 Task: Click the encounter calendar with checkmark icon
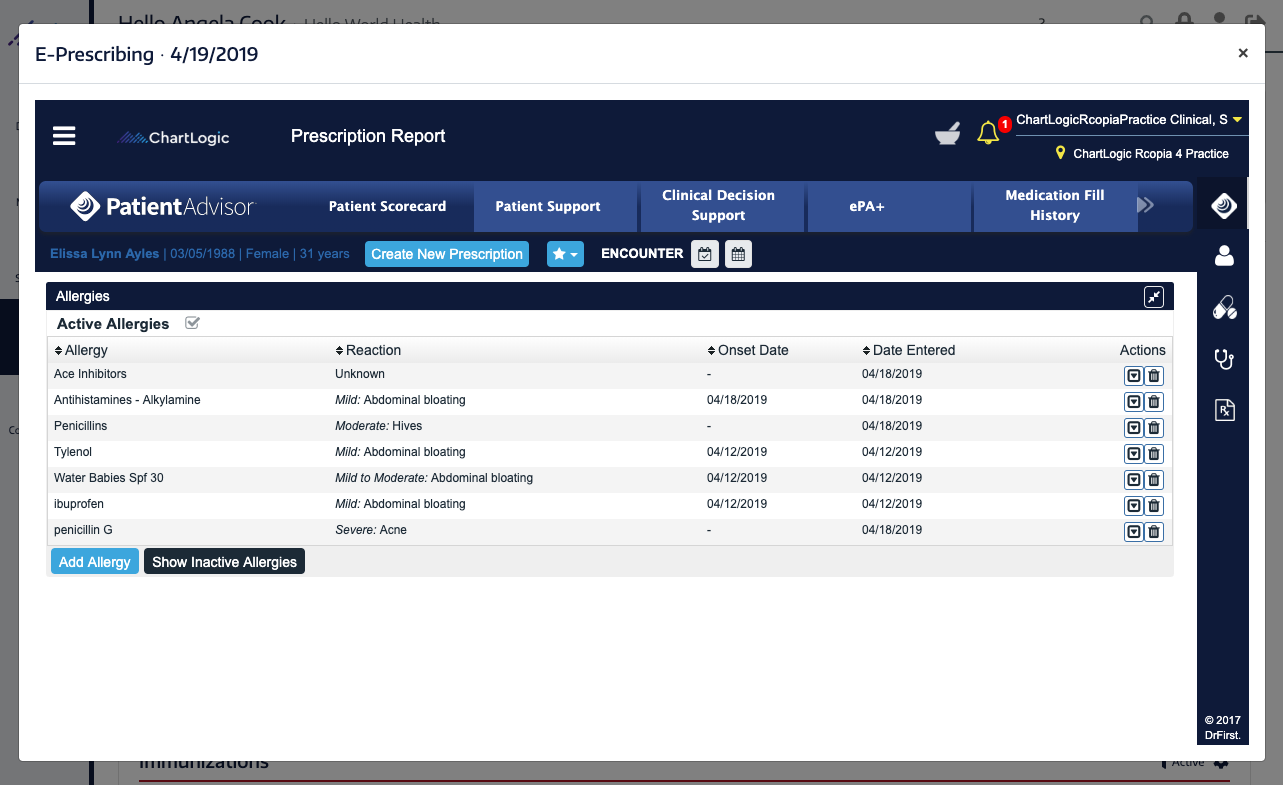click(705, 254)
